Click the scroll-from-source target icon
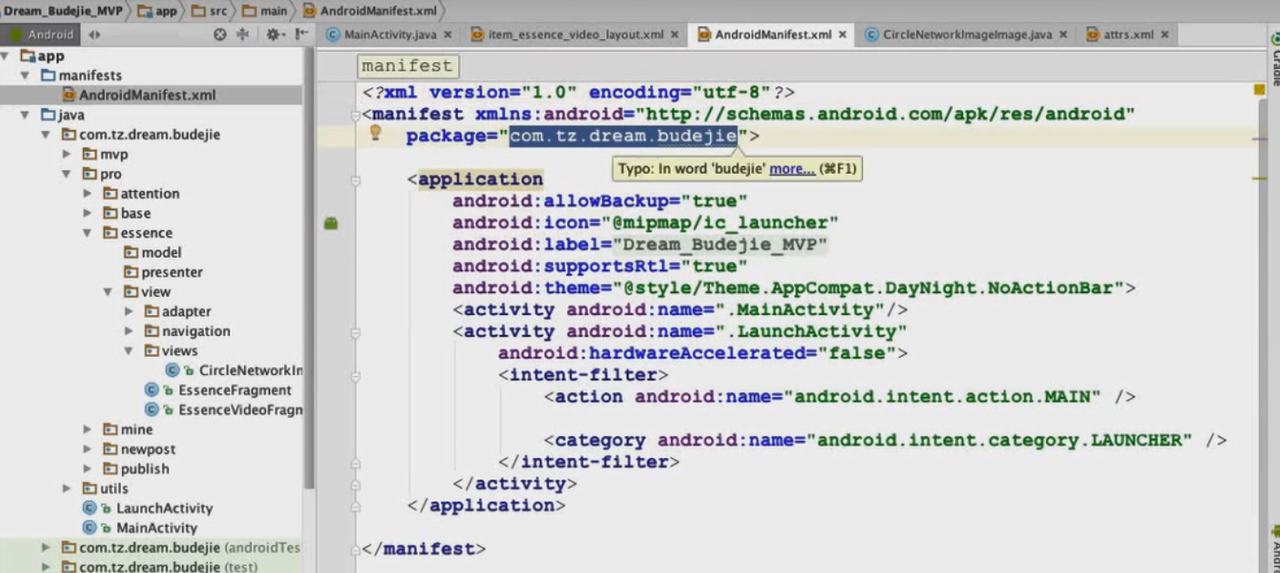Viewport: 1280px width, 573px height. click(x=220, y=34)
